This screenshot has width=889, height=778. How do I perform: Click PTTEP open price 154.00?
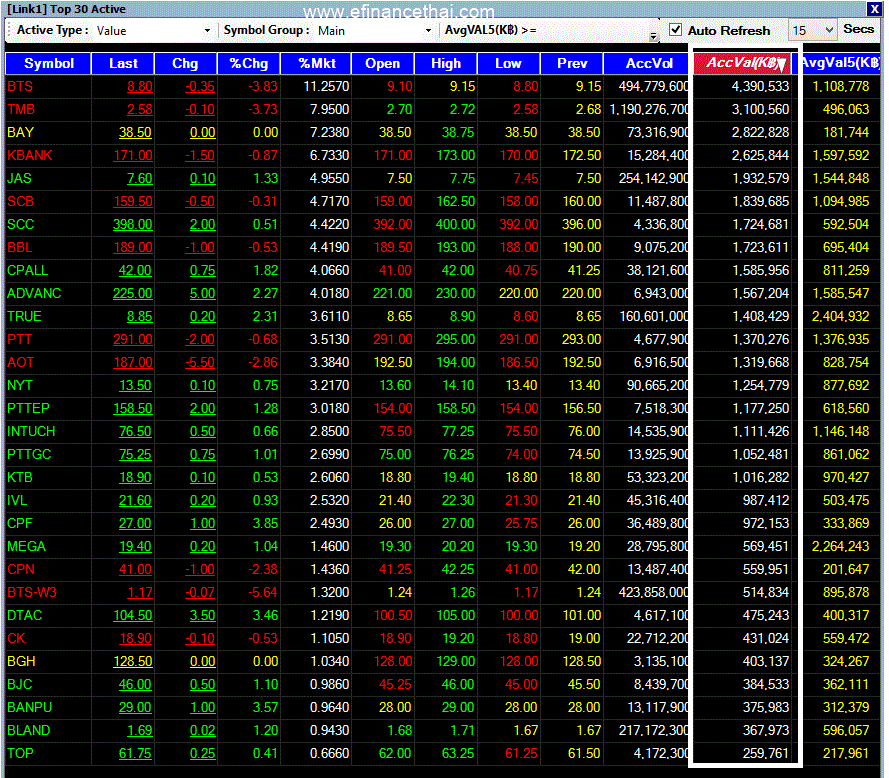pyautogui.click(x=393, y=408)
